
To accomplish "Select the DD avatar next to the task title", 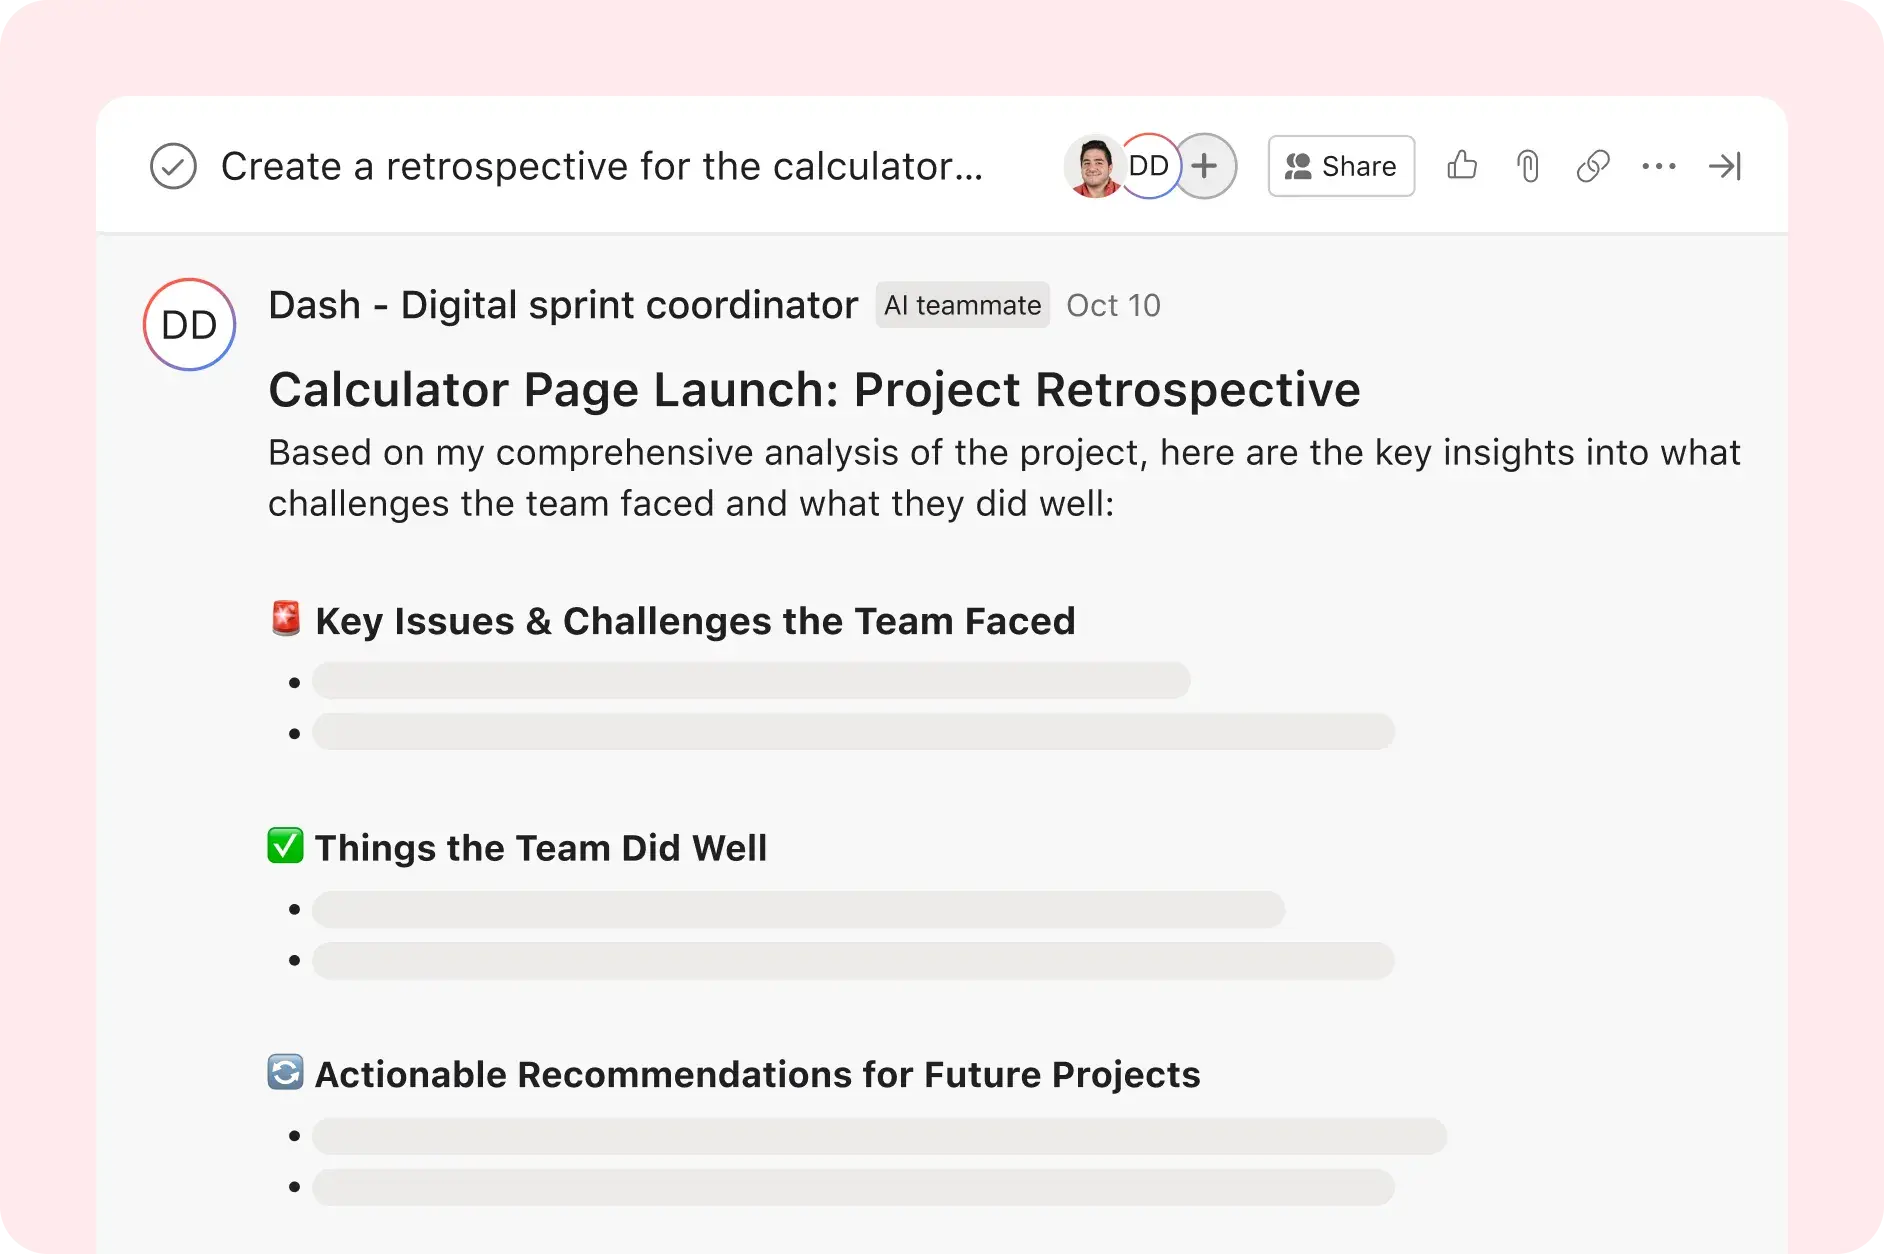I will pyautogui.click(x=1149, y=166).
